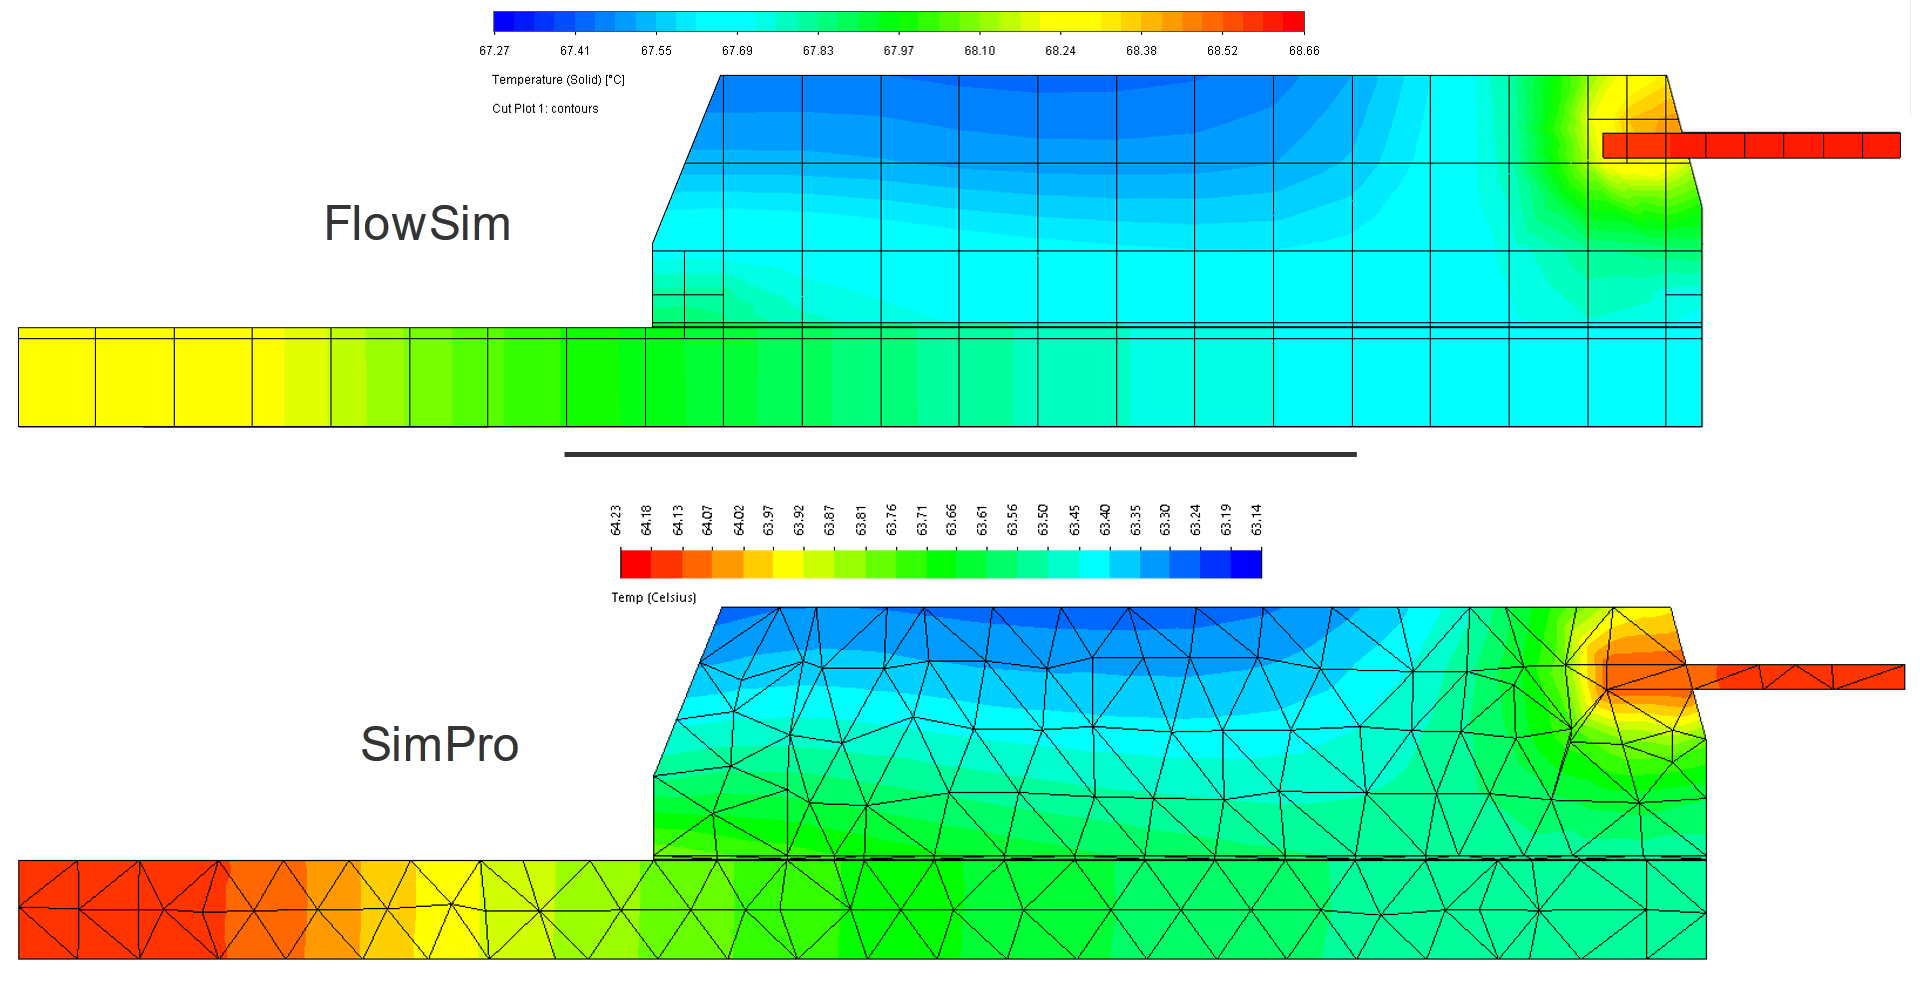Select the dark blue swatch on SimPro legend
Image resolution: width=1920 pixels, height=981 pixels.
pos(1246,564)
